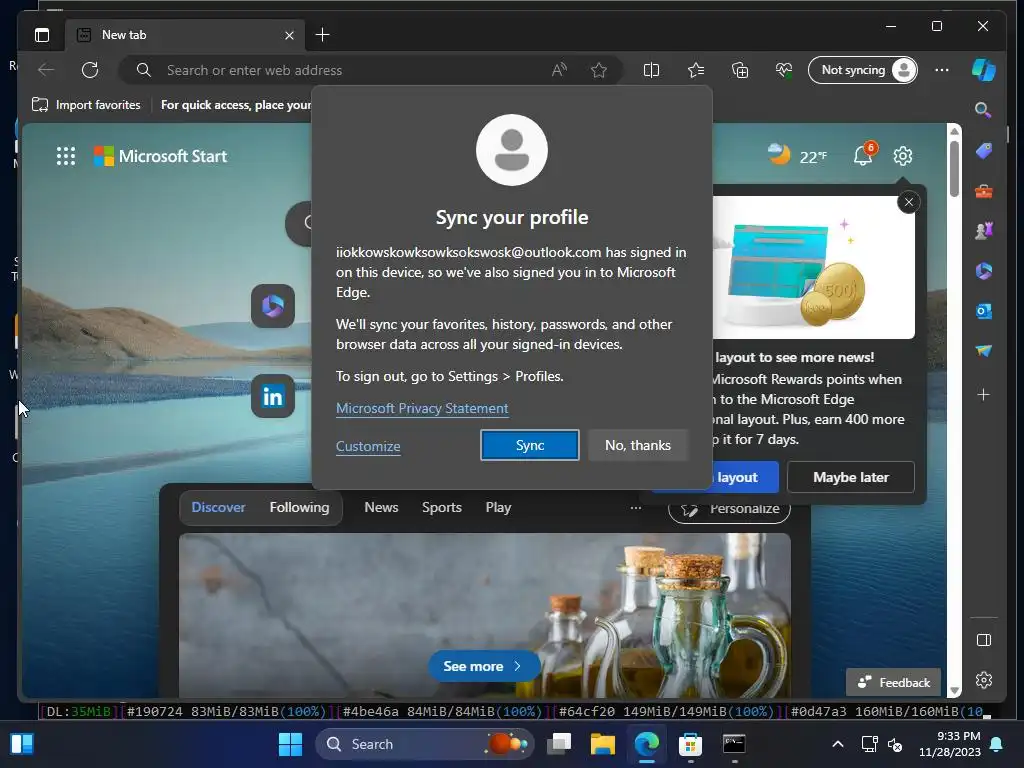Open Browser essentials heart icon
Screen dimensions: 1024x768
[784, 70]
